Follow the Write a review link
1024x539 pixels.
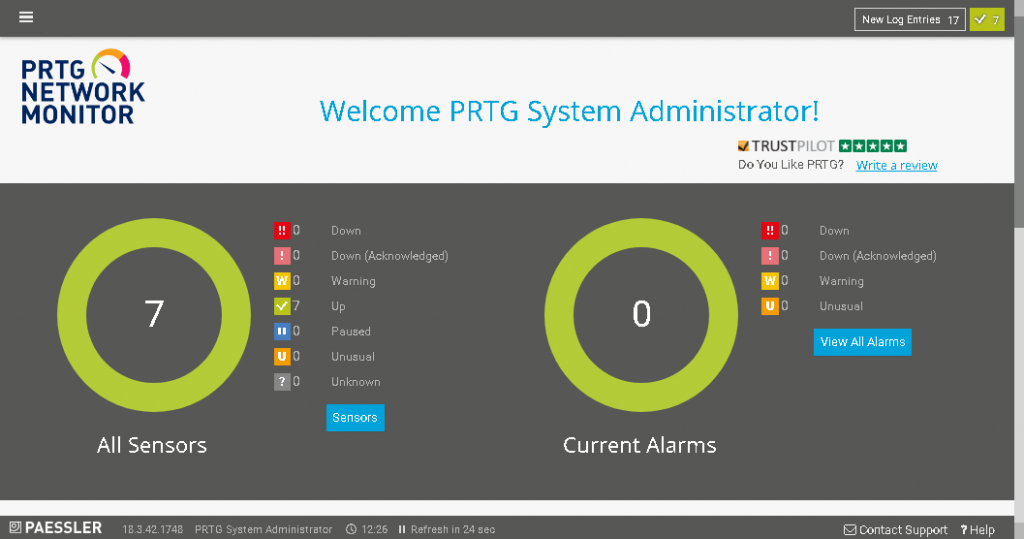[897, 165]
